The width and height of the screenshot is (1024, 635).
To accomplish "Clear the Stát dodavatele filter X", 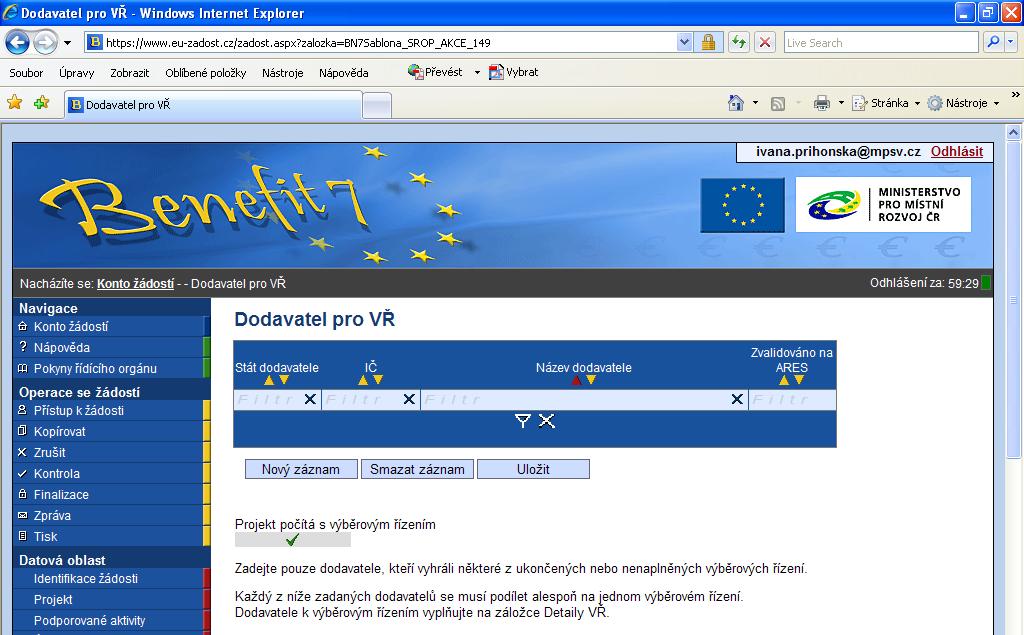I will (x=310, y=399).
